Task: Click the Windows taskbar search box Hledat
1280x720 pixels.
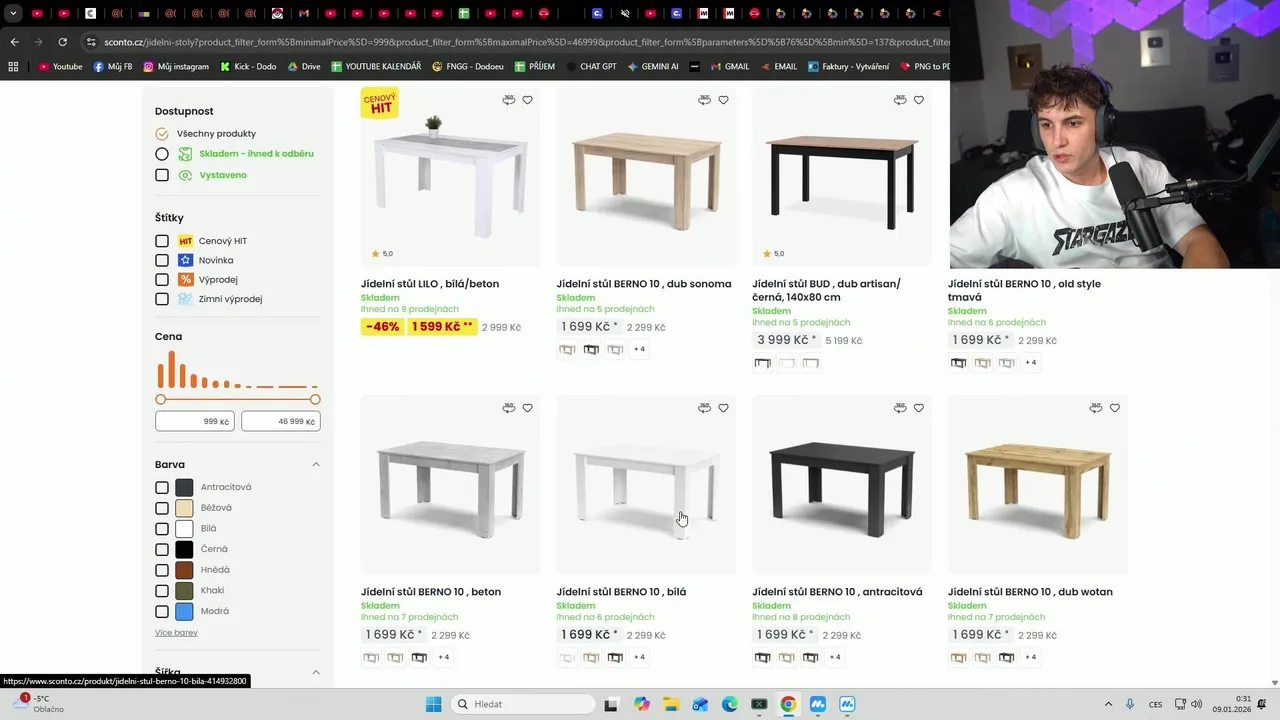Action: (x=522, y=704)
